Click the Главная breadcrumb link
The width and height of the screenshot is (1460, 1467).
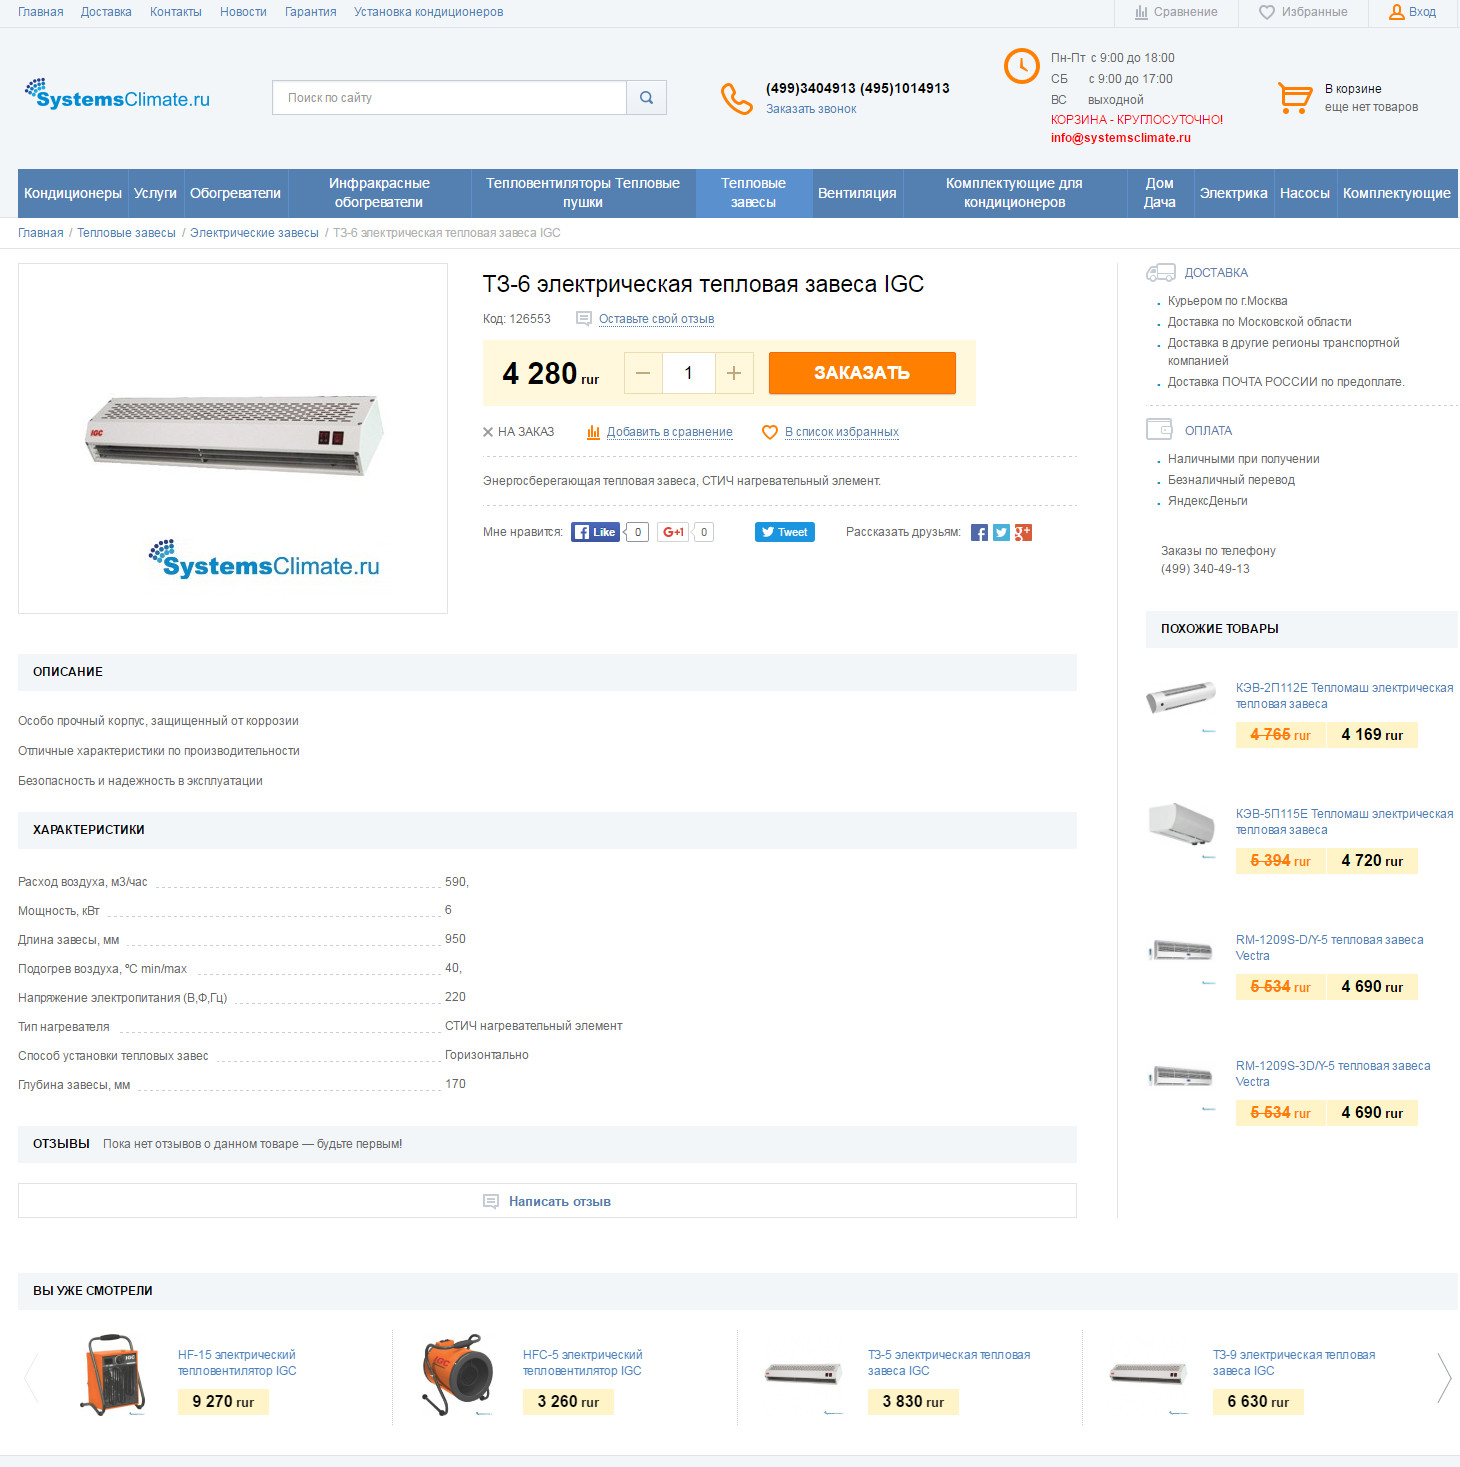(x=41, y=233)
